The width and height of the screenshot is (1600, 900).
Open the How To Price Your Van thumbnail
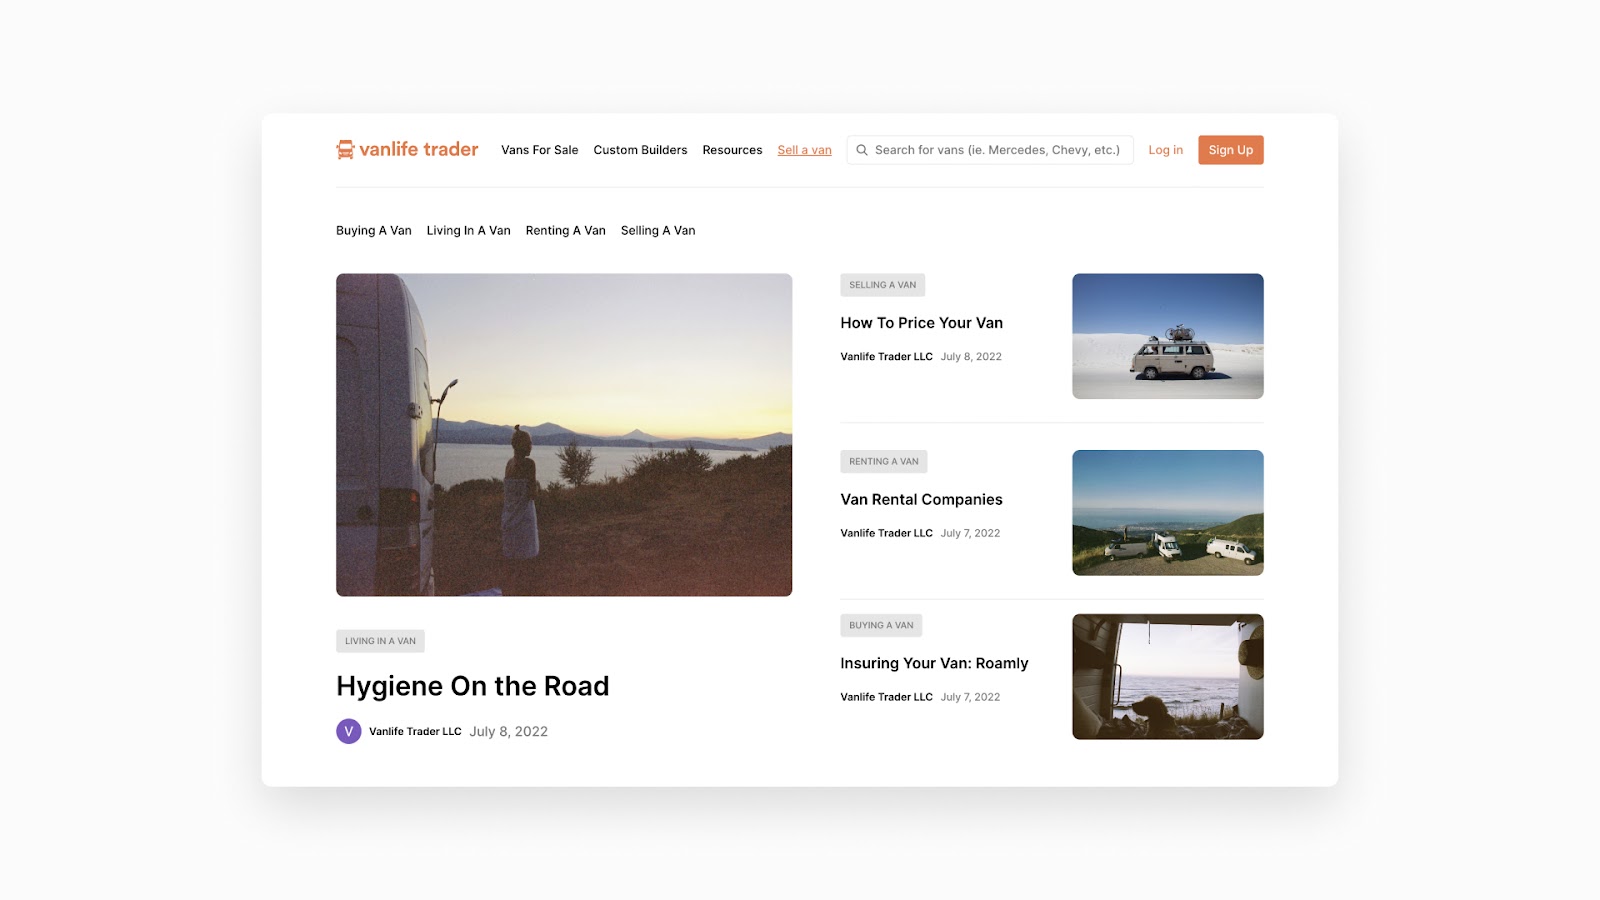[x=1168, y=336]
